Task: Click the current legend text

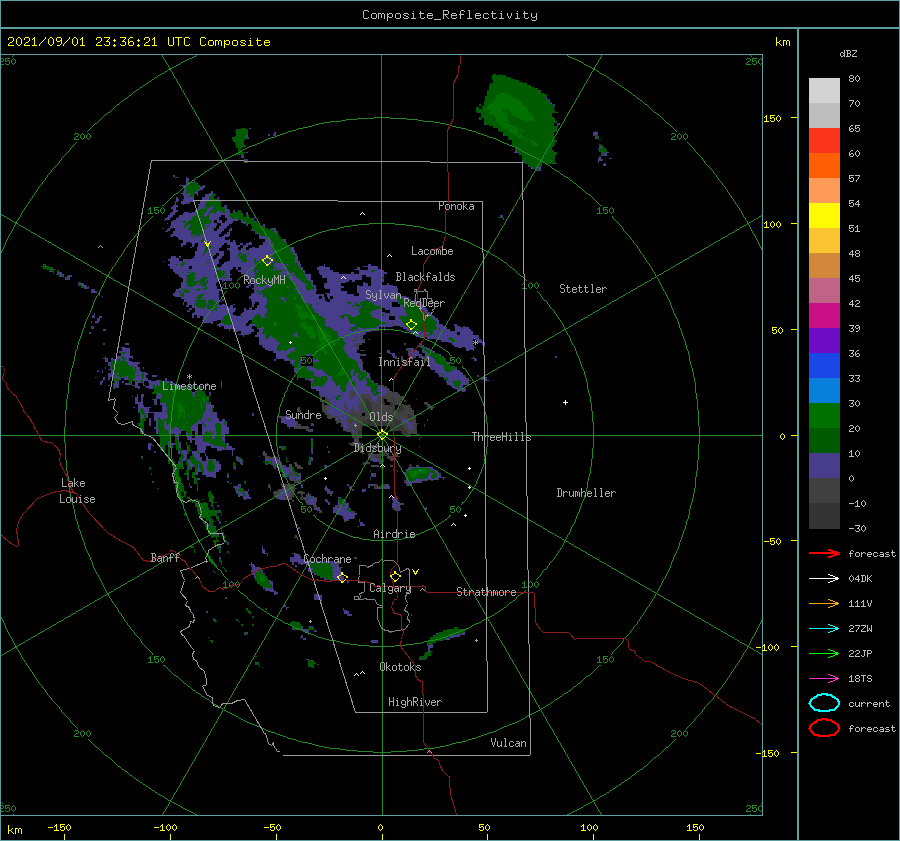Action: 869,704
